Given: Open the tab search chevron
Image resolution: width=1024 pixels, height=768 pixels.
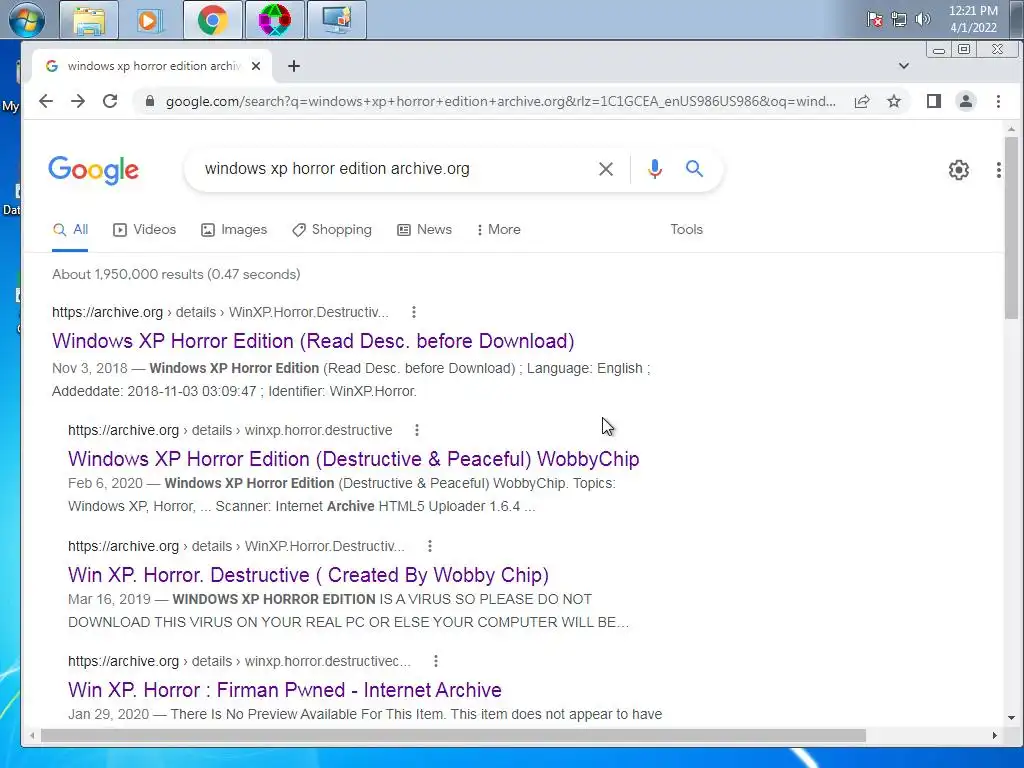Looking at the screenshot, I should click(904, 66).
